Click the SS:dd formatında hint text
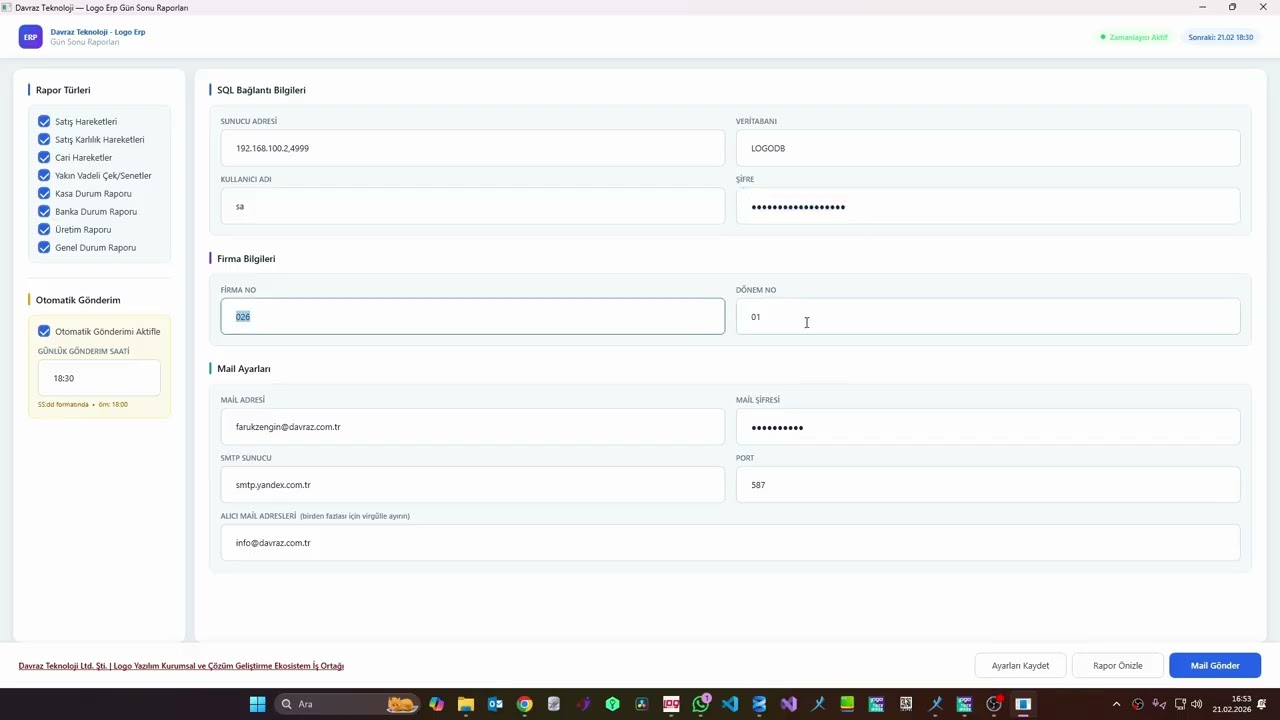The image size is (1280, 720). [83, 405]
